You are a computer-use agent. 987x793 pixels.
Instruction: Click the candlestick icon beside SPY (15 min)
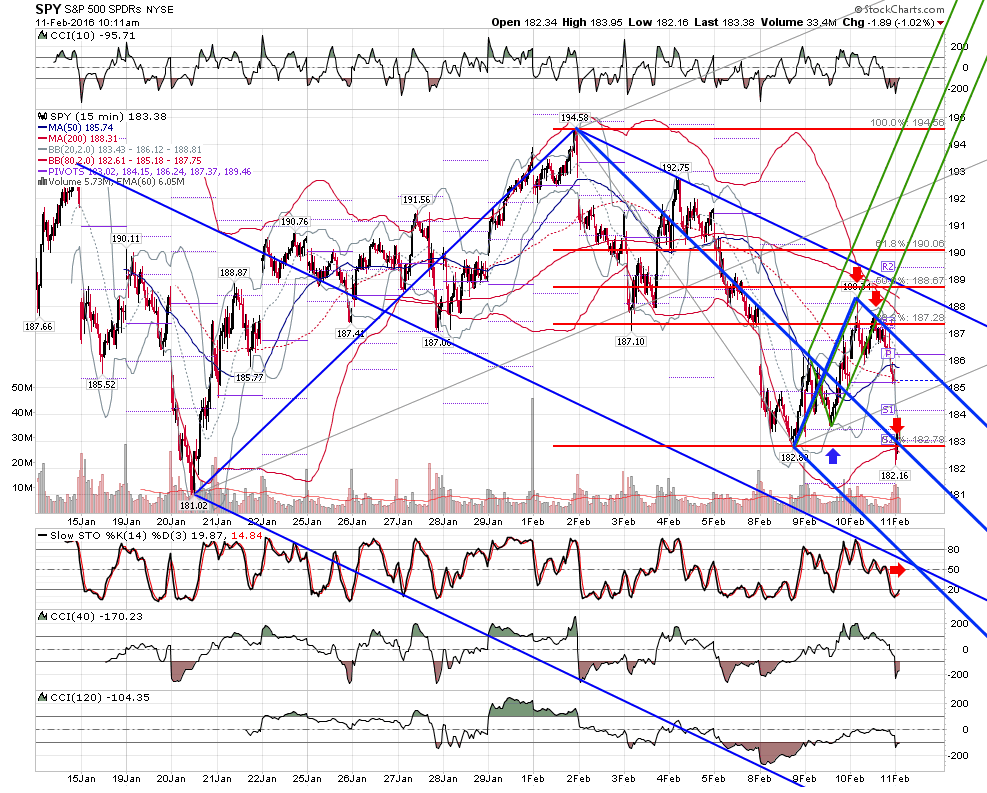pyautogui.click(x=43, y=116)
